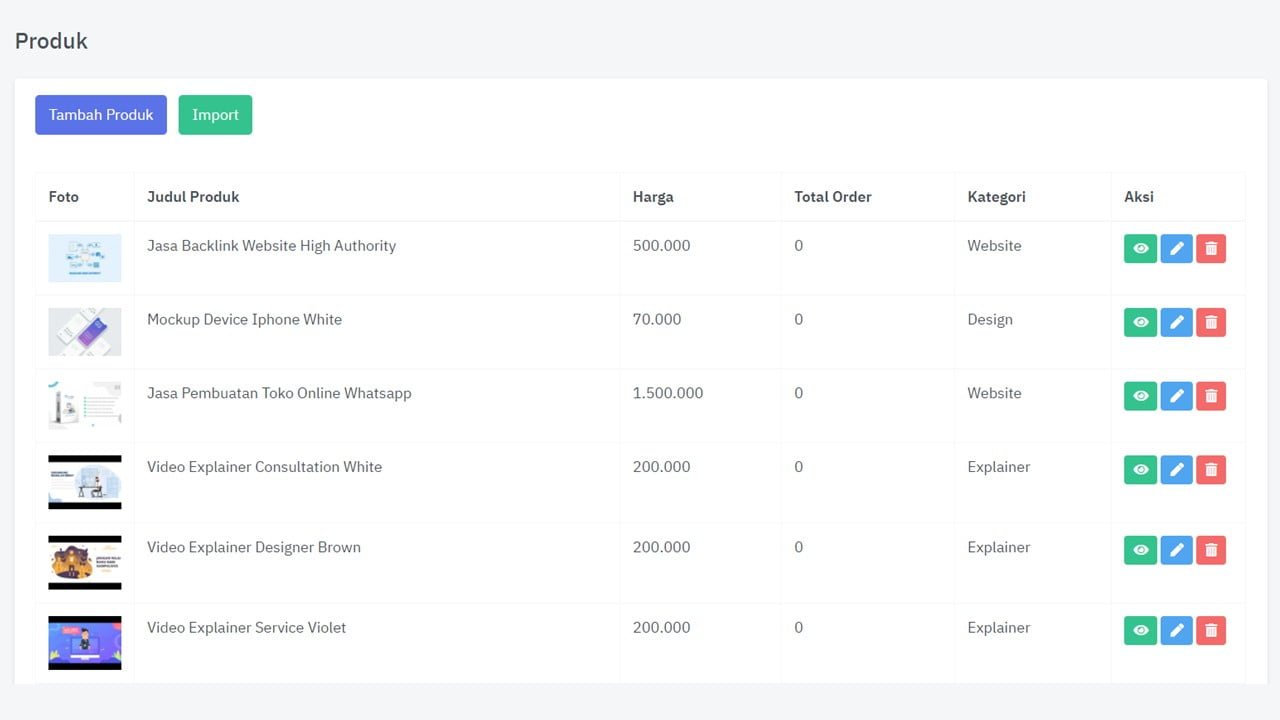Viewport: 1280px width, 720px height.
Task: Edit Video Explainer Consultation White product
Action: tap(1176, 470)
